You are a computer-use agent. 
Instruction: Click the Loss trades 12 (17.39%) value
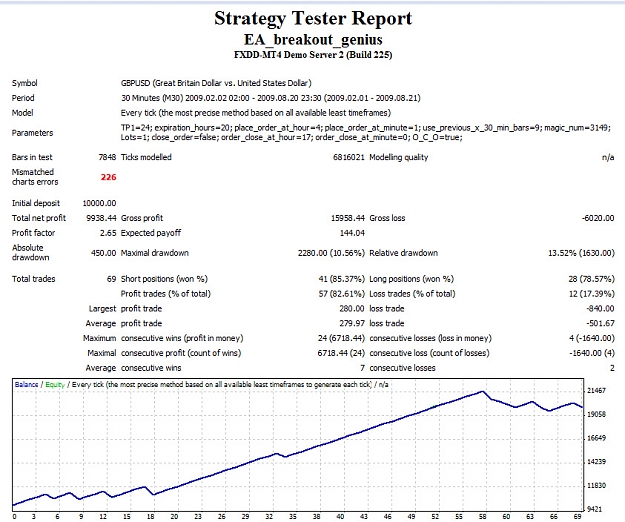[592, 294]
